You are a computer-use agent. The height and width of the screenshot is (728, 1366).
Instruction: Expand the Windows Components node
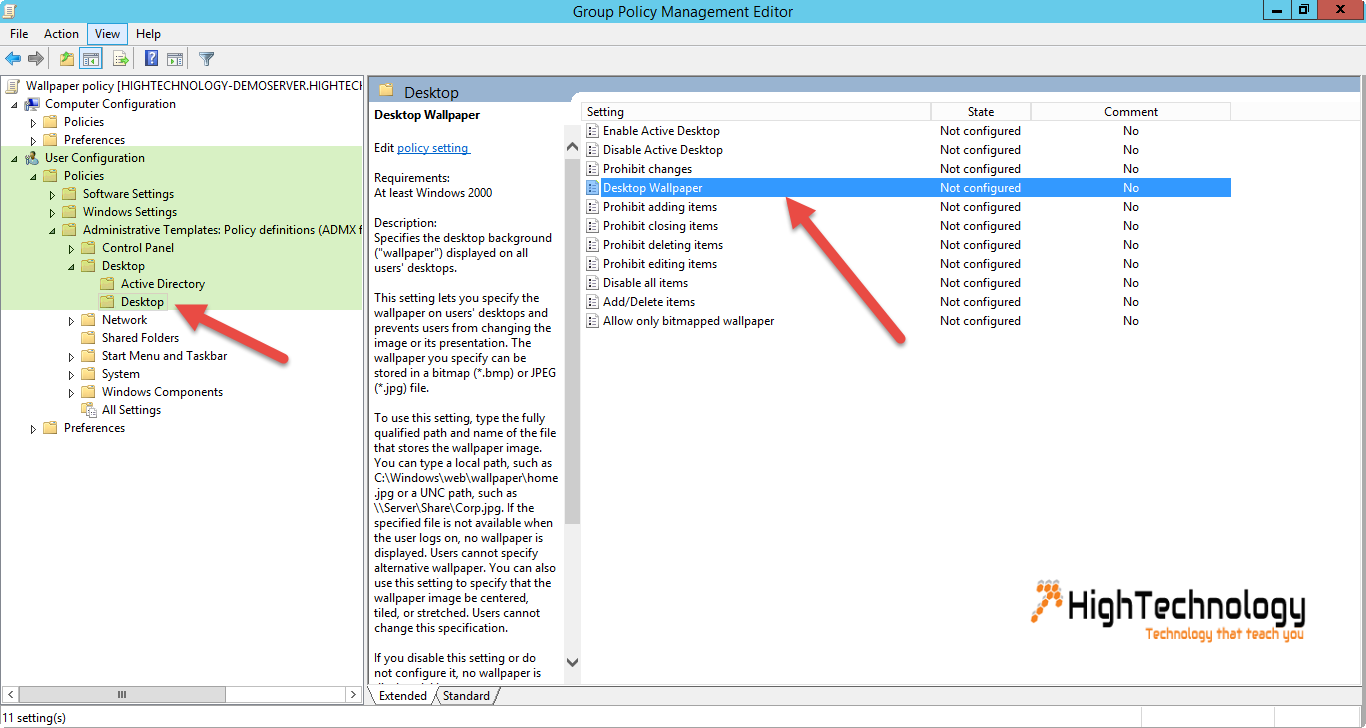pos(71,392)
